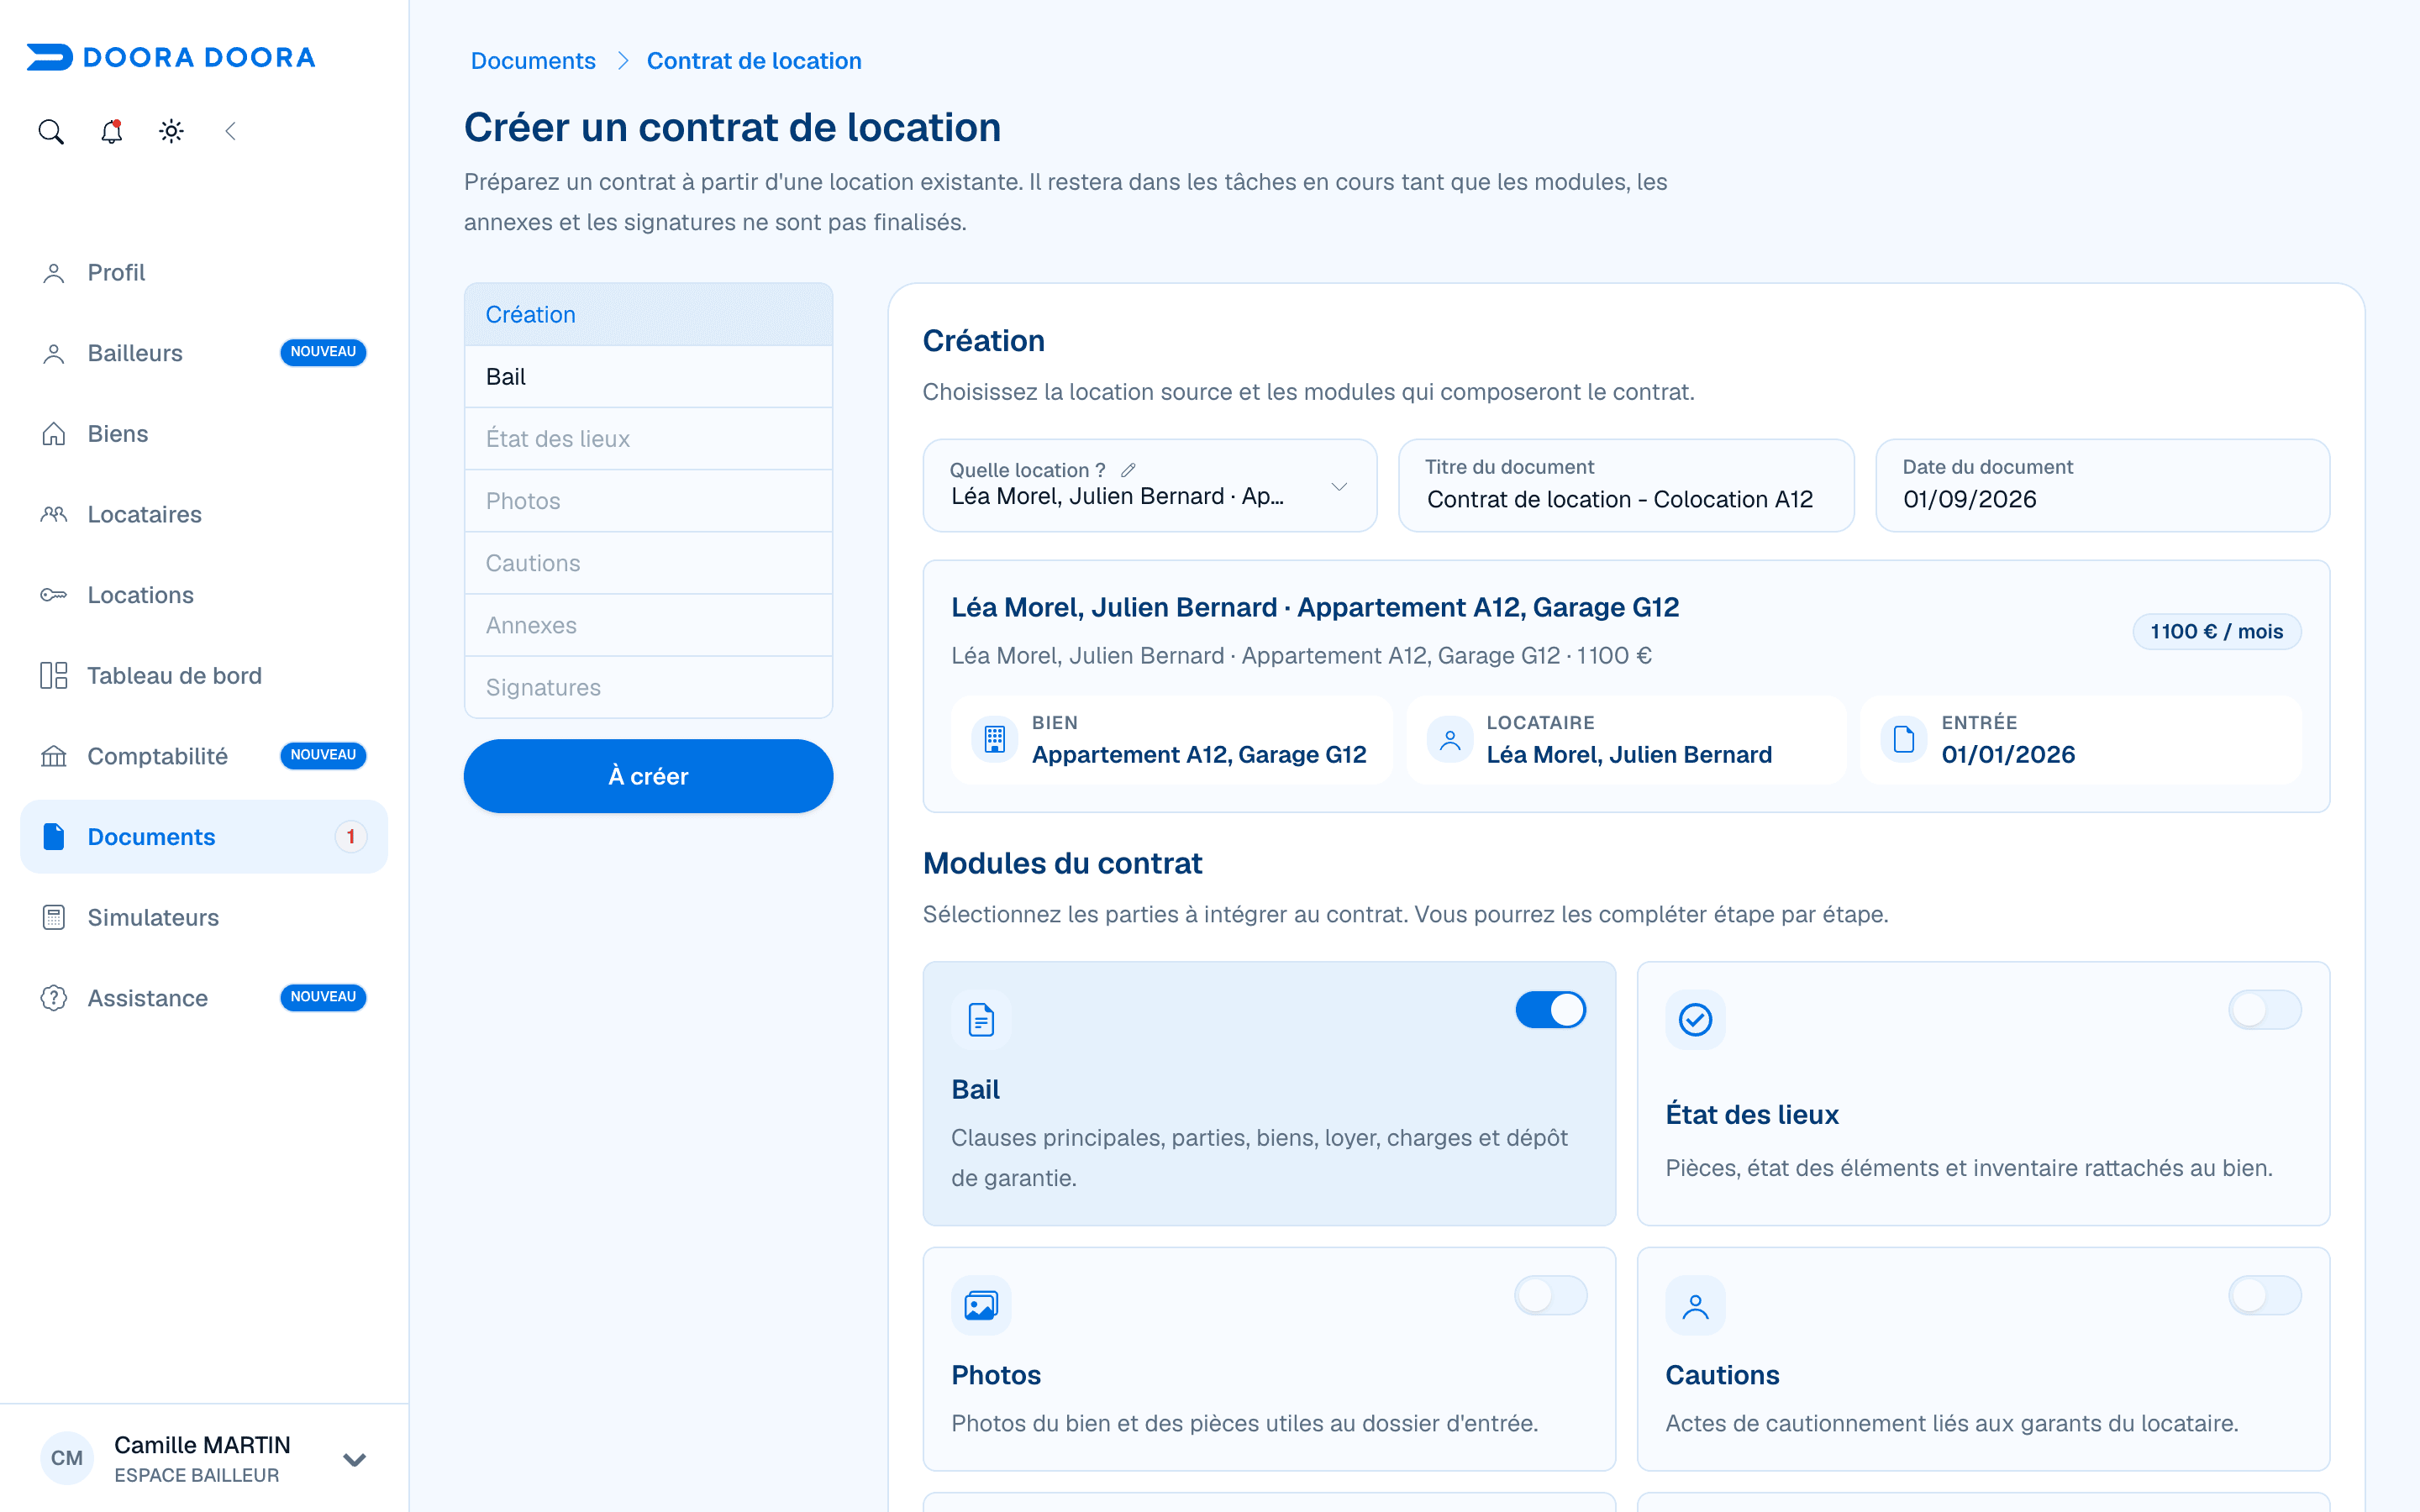Viewport: 2420px width, 1512px height.
Task: Click the Bailleurs icon in sidebar
Action: 54,353
